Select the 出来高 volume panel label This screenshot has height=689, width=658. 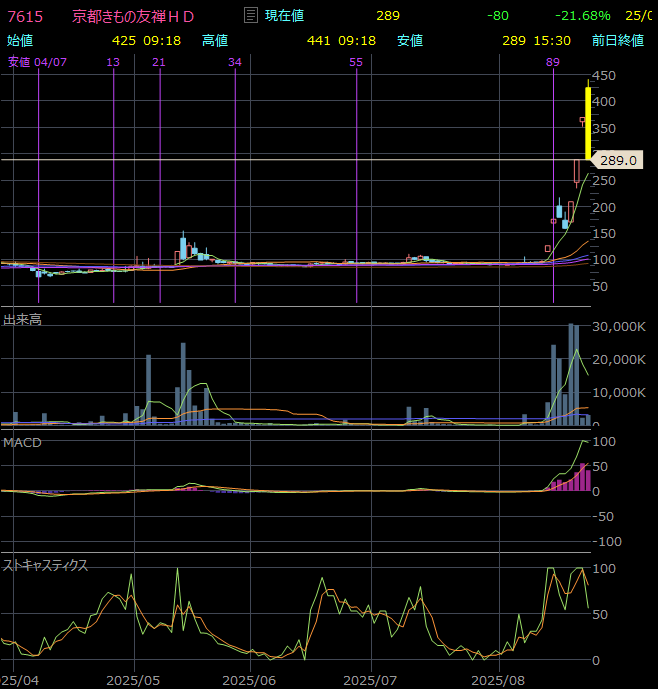click(x=22, y=320)
